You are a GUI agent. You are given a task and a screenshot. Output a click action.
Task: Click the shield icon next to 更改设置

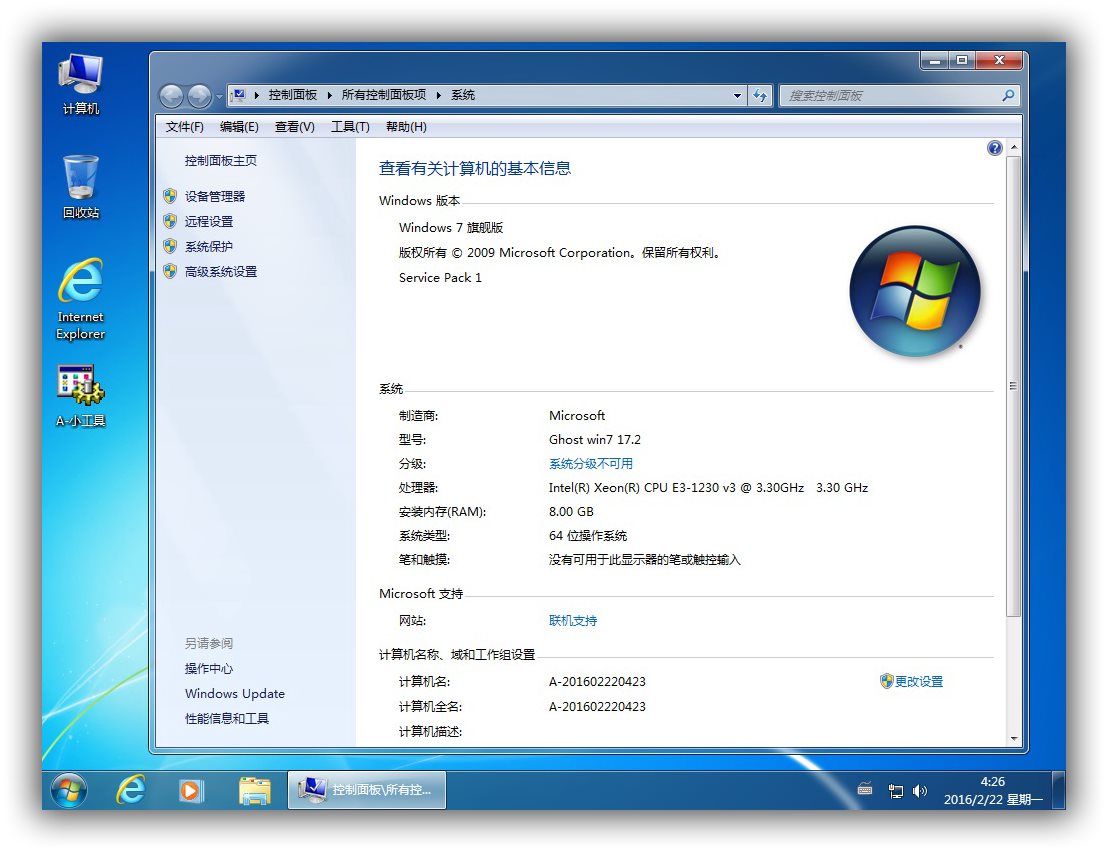[x=887, y=681]
